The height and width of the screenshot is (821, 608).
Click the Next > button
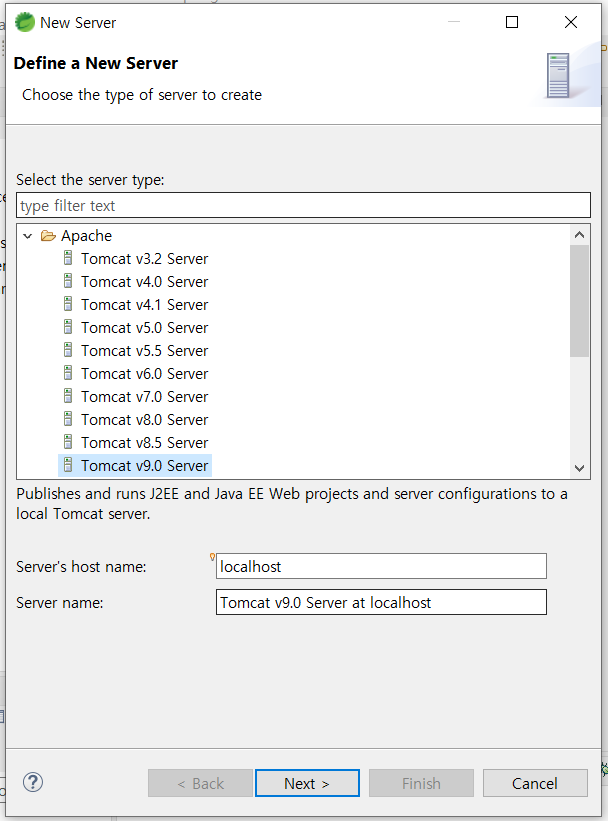tap(307, 783)
